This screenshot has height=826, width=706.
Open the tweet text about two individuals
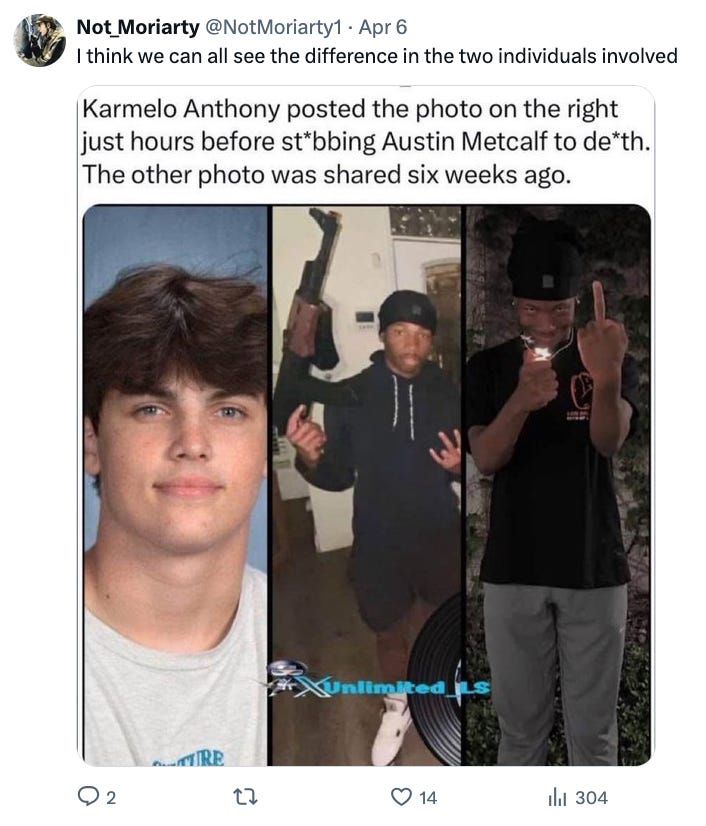coord(377,56)
